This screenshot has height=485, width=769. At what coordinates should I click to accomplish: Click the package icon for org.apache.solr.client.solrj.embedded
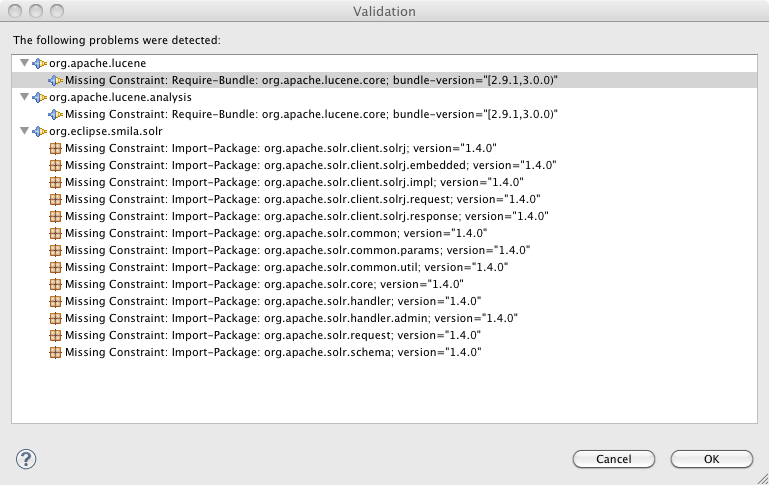56,165
